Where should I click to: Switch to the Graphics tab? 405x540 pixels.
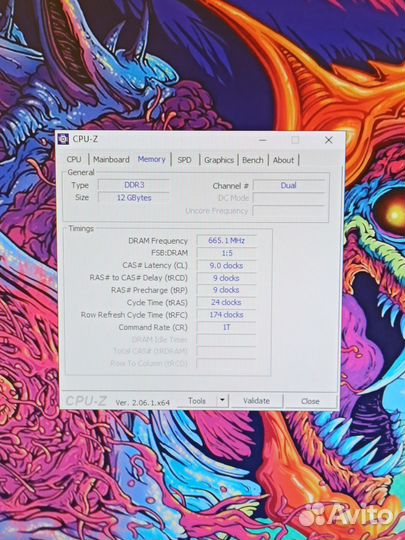tap(219, 160)
